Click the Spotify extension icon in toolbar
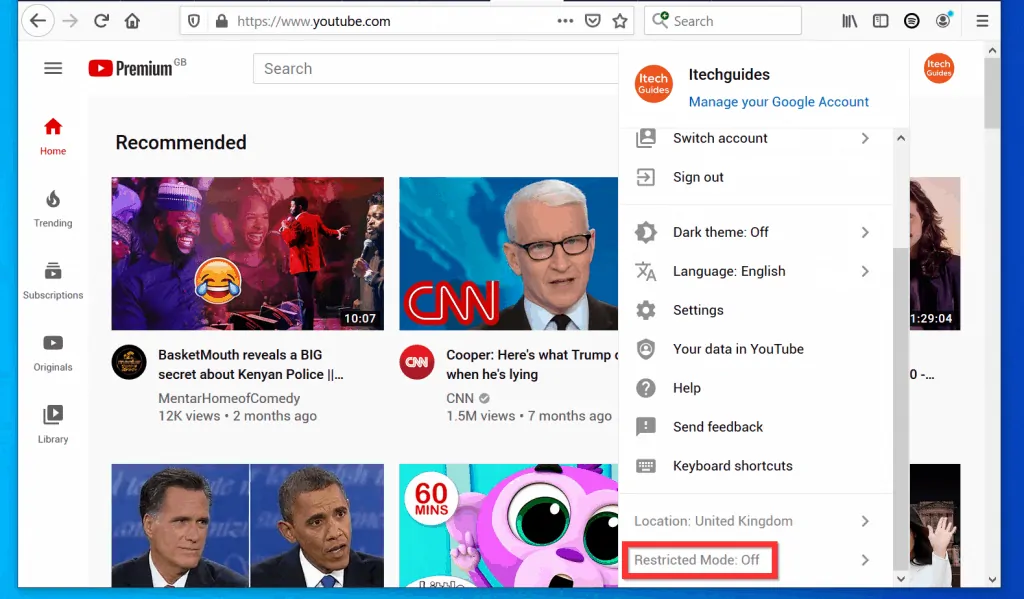The image size is (1024, 599). coord(912,21)
